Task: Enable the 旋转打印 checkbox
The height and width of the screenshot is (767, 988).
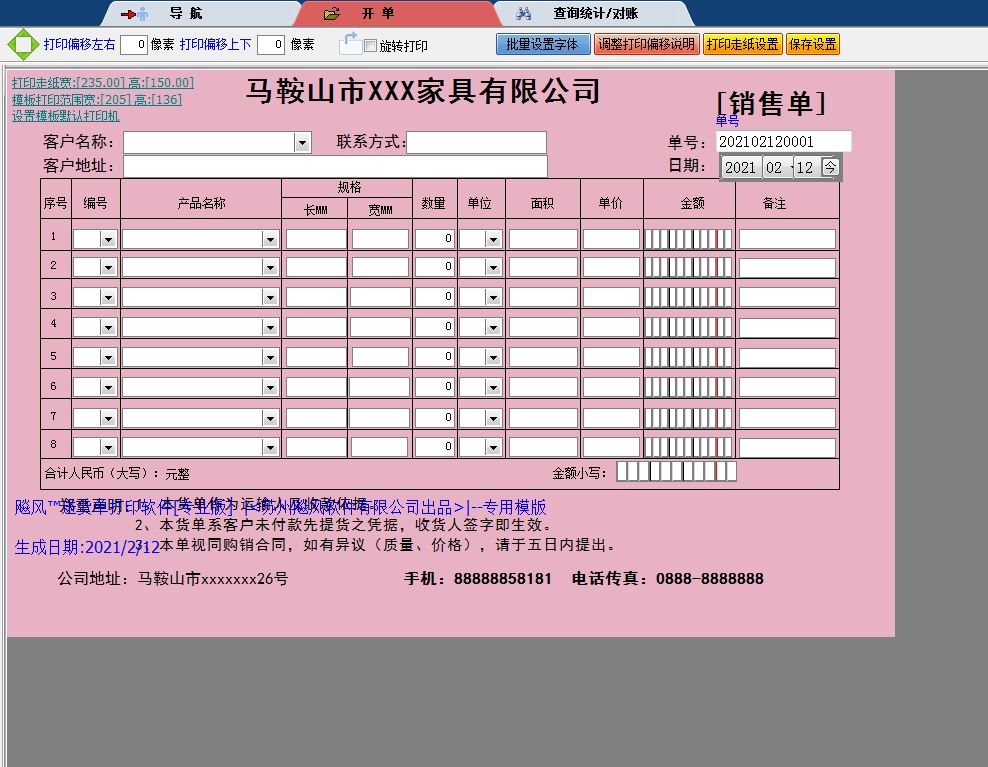Action: coord(371,46)
